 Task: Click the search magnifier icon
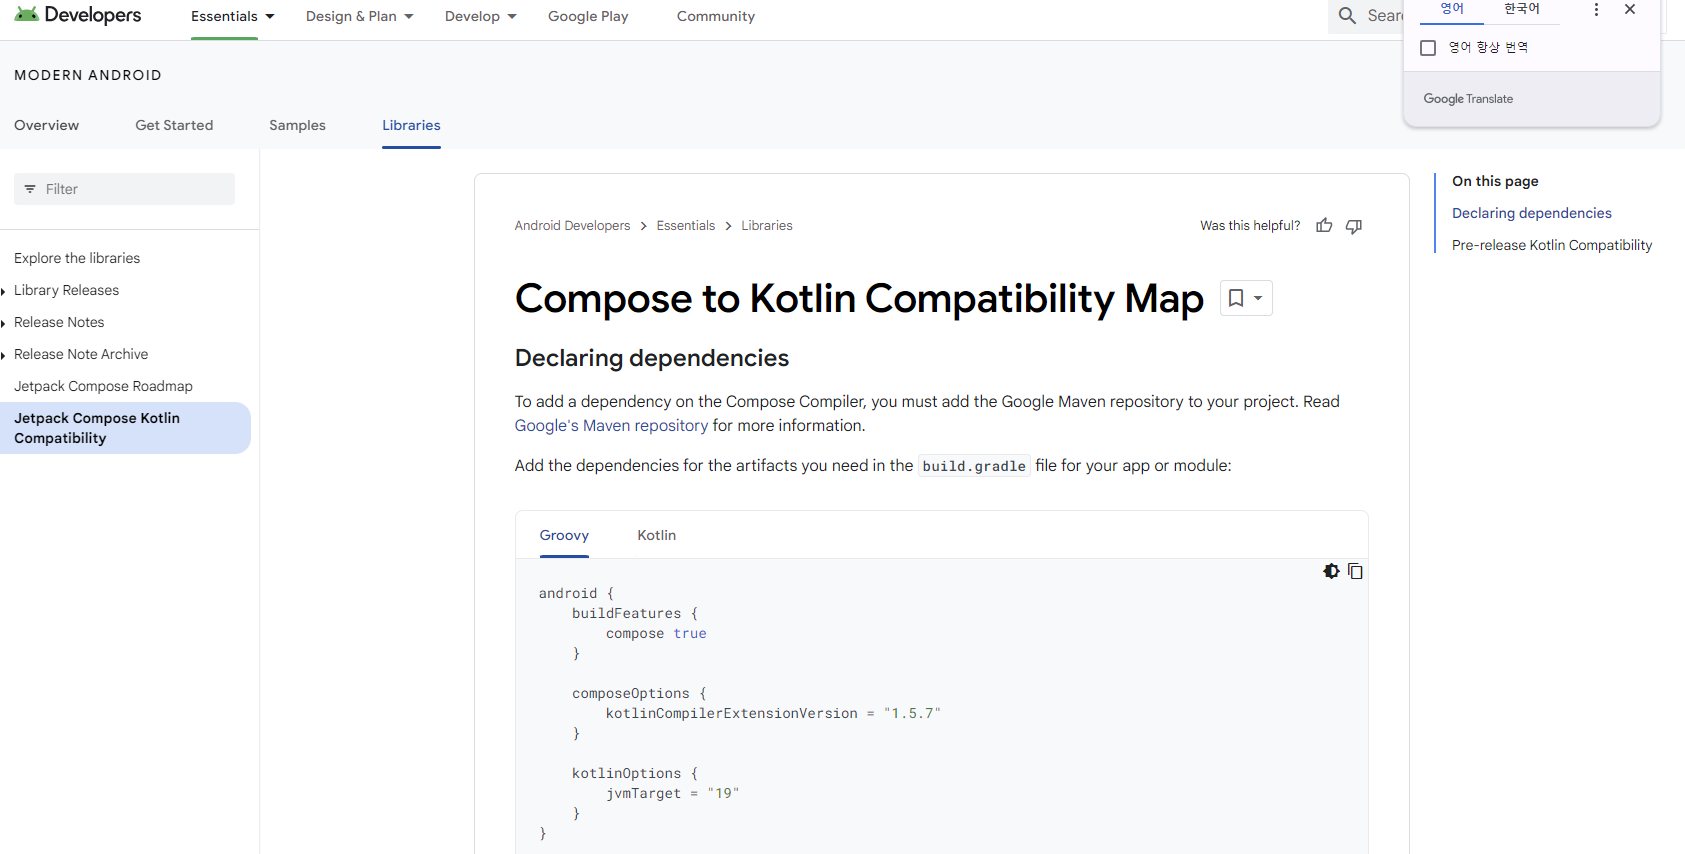1347,16
